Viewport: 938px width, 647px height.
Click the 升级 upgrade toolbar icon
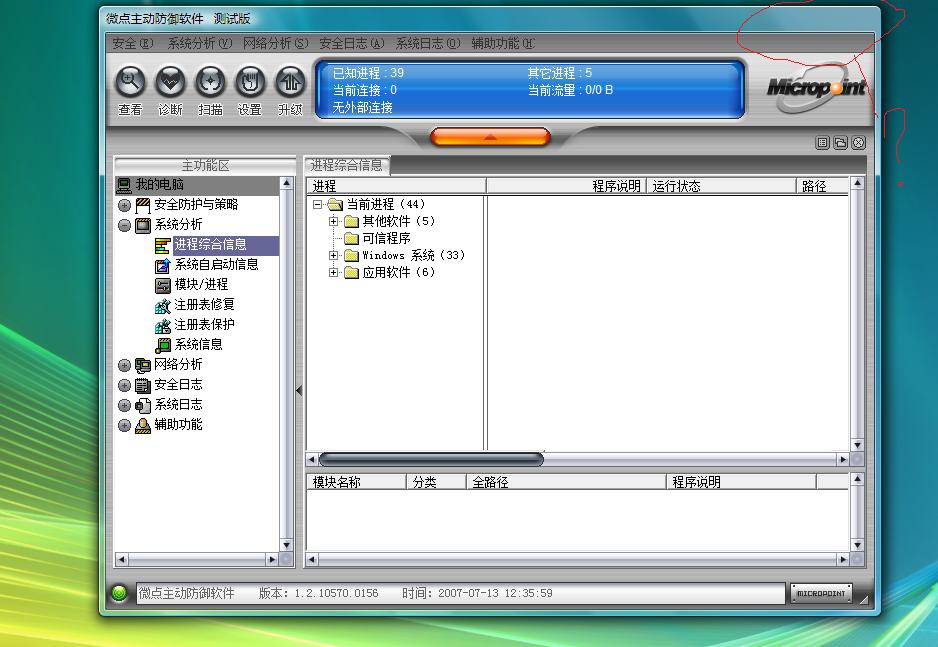290,83
